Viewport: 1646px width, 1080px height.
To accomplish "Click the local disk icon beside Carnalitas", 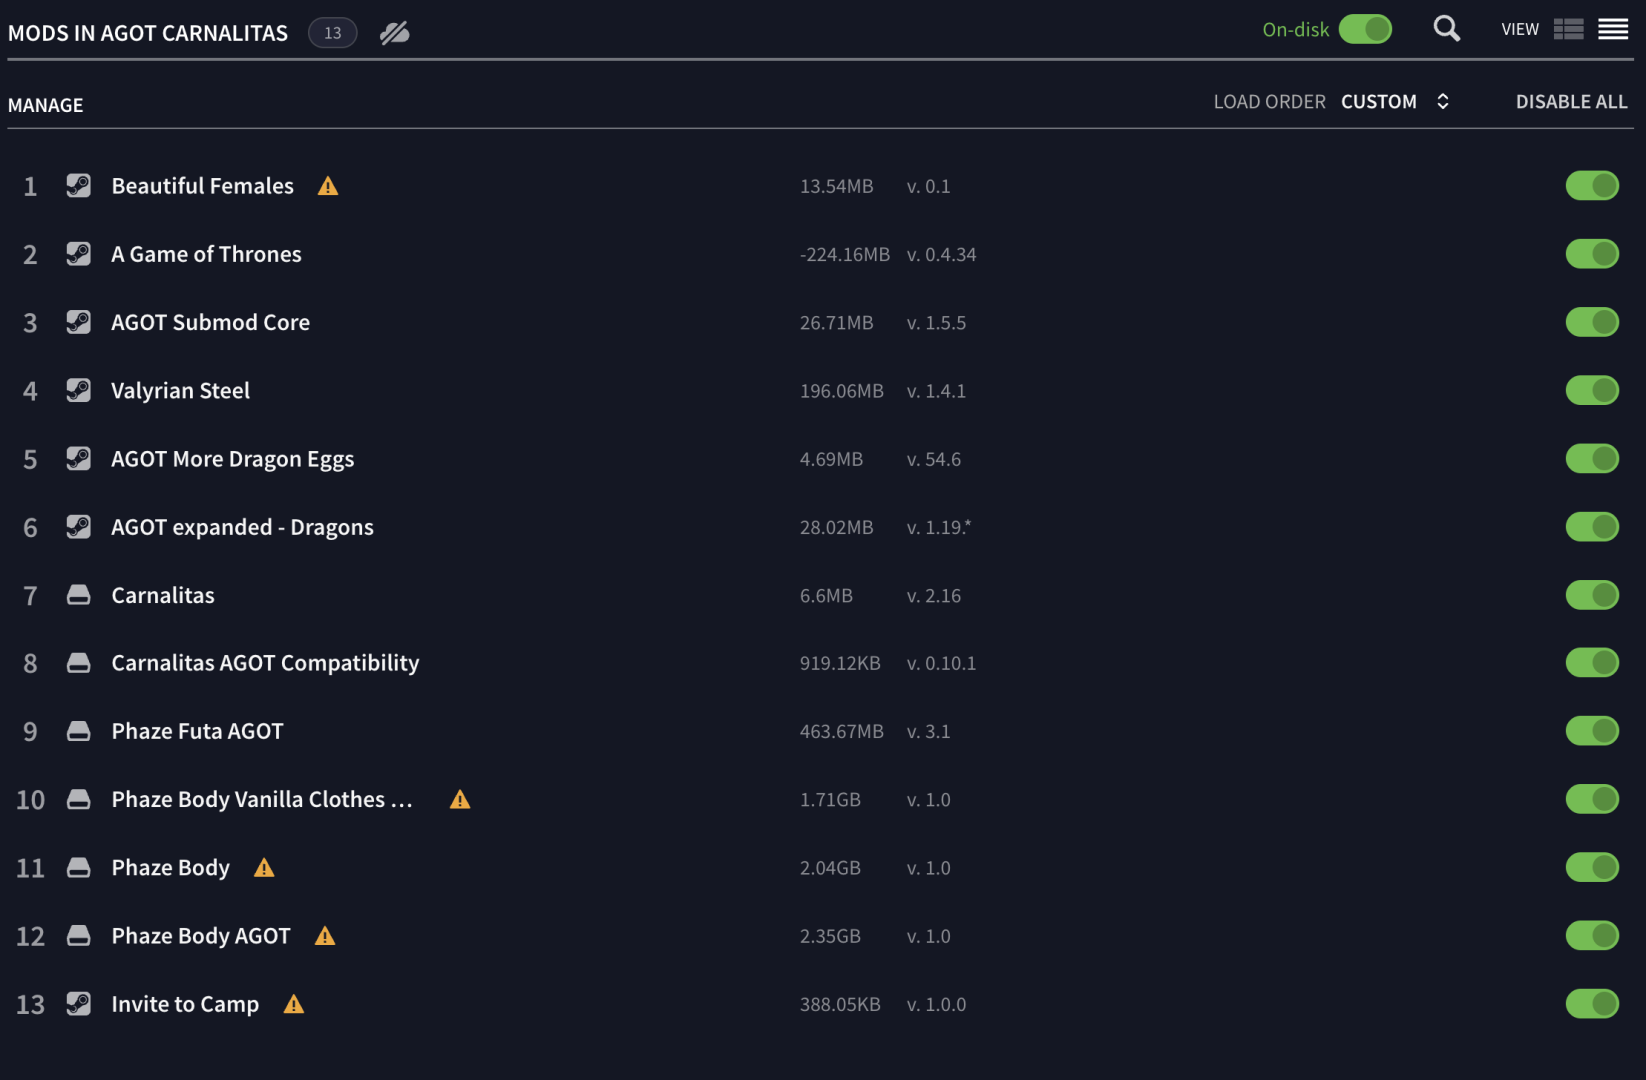I will point(78,595).
